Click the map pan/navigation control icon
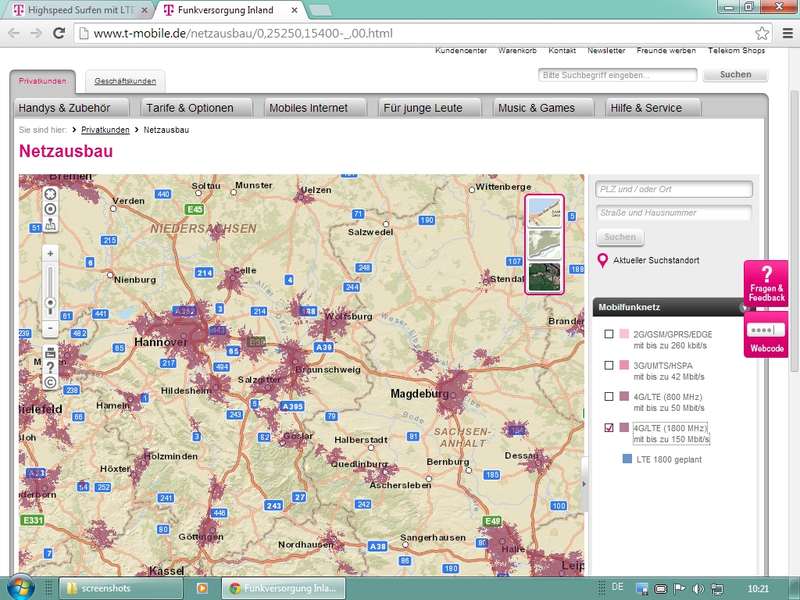This screenshot has width=800, height=600. tap(50, 192)
